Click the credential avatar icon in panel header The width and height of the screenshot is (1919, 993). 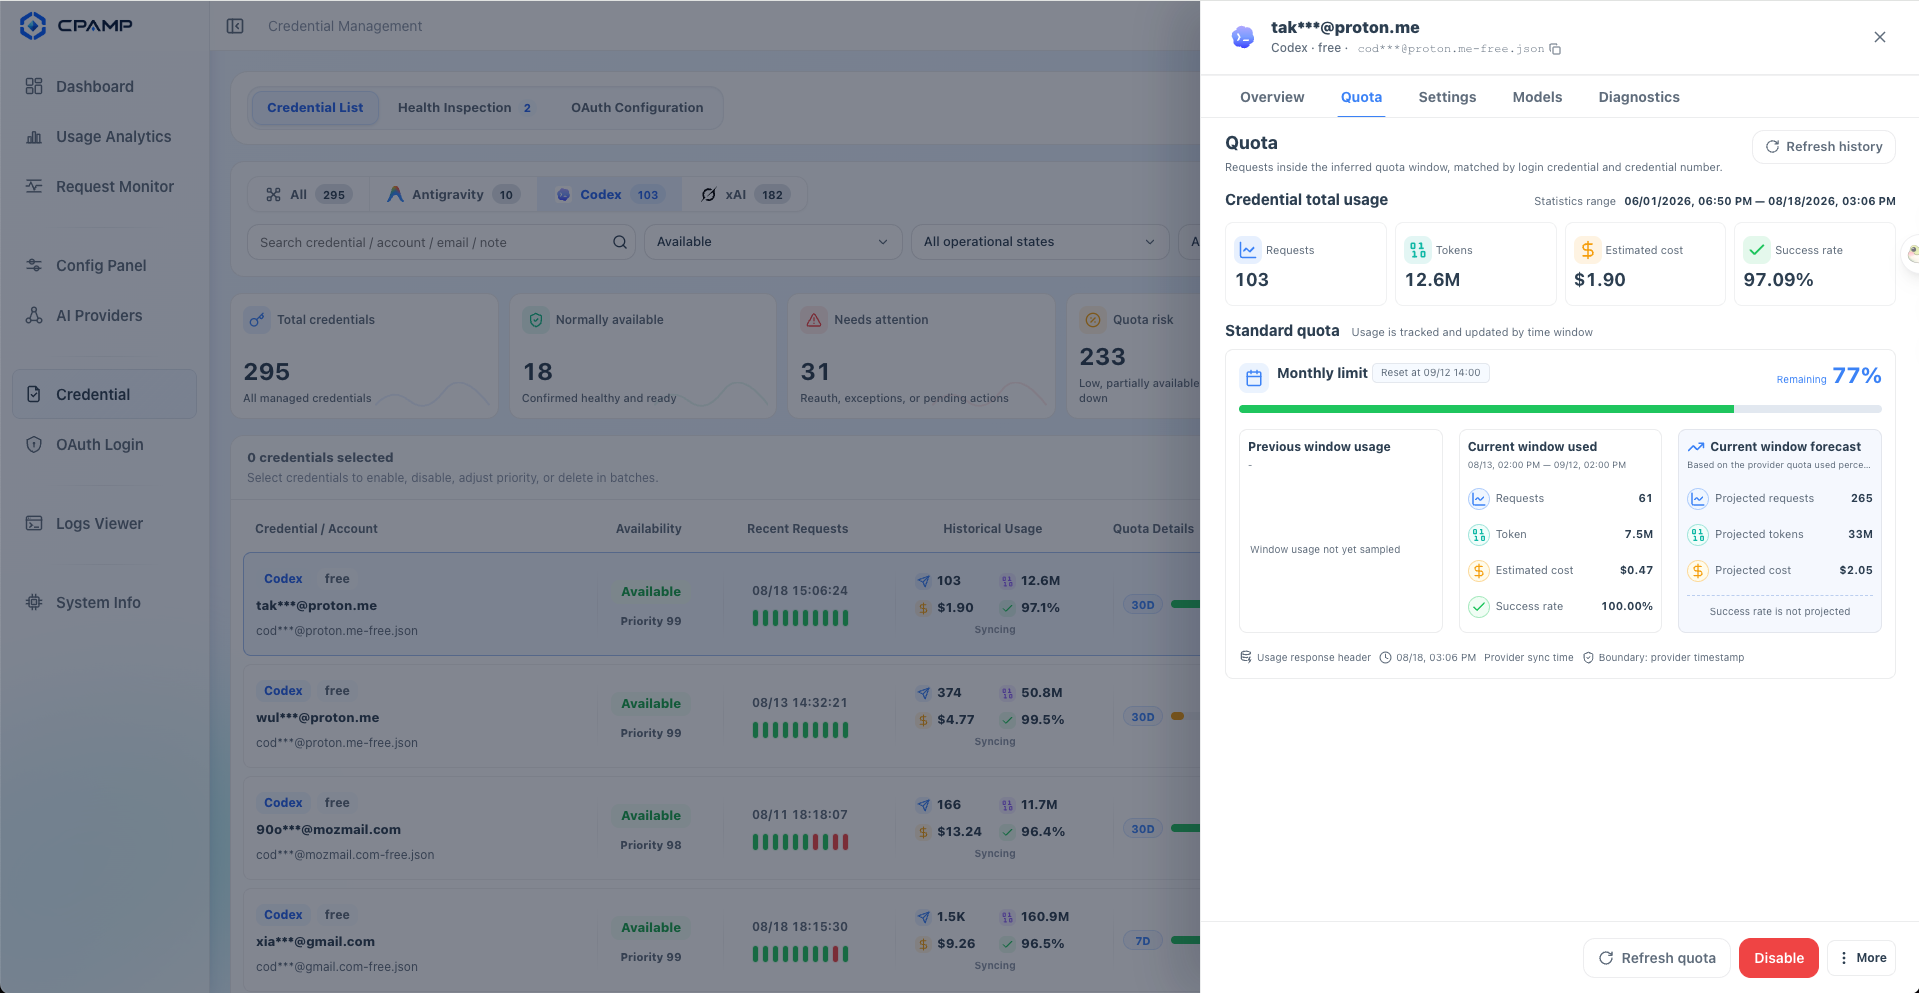pos(1243,37)
